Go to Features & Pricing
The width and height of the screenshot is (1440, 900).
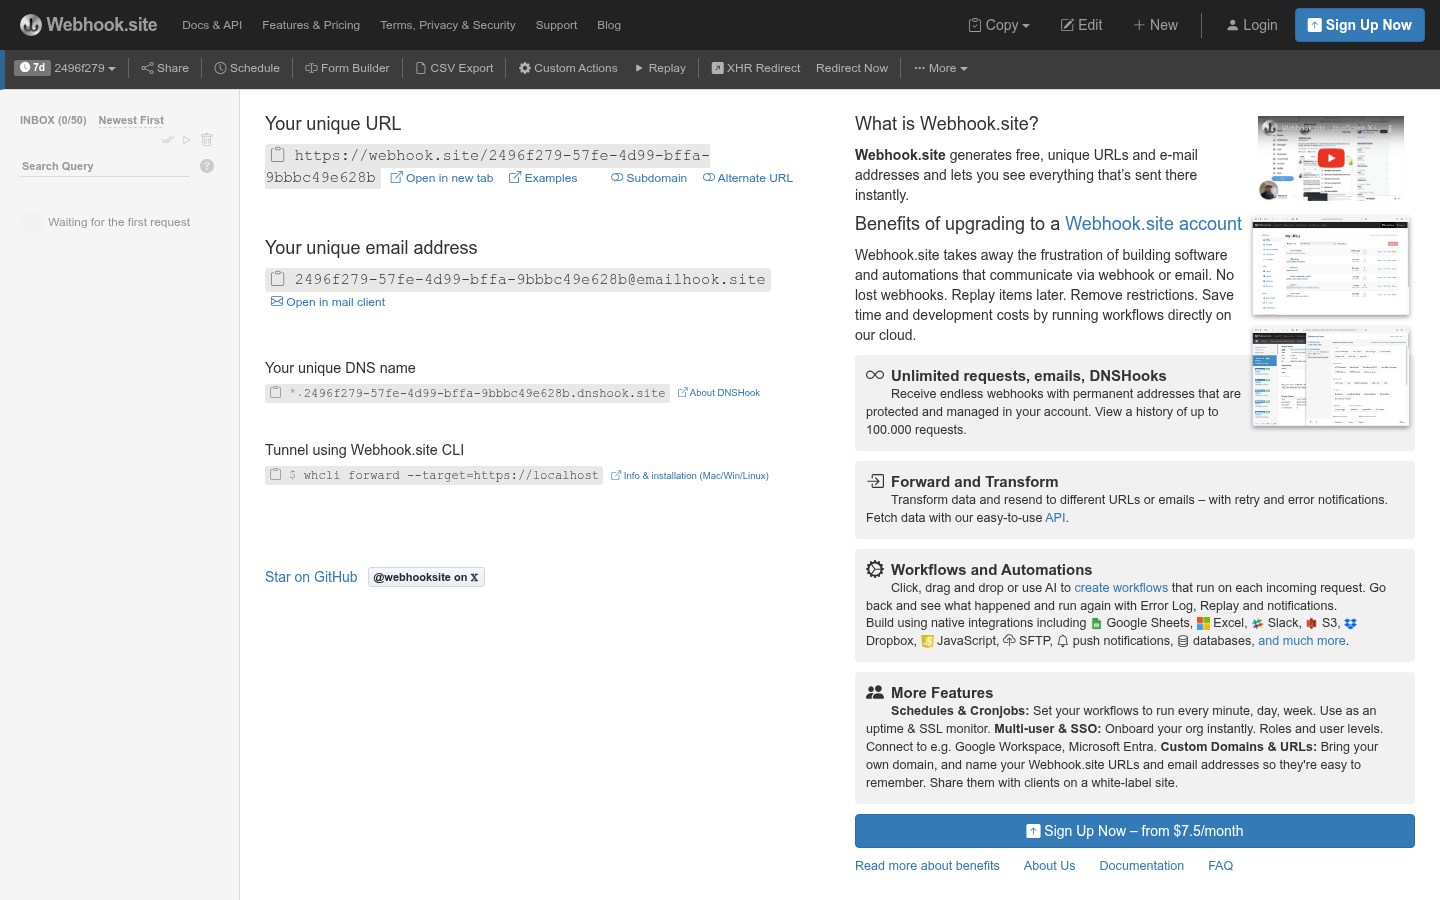click(x=311, y=25)
